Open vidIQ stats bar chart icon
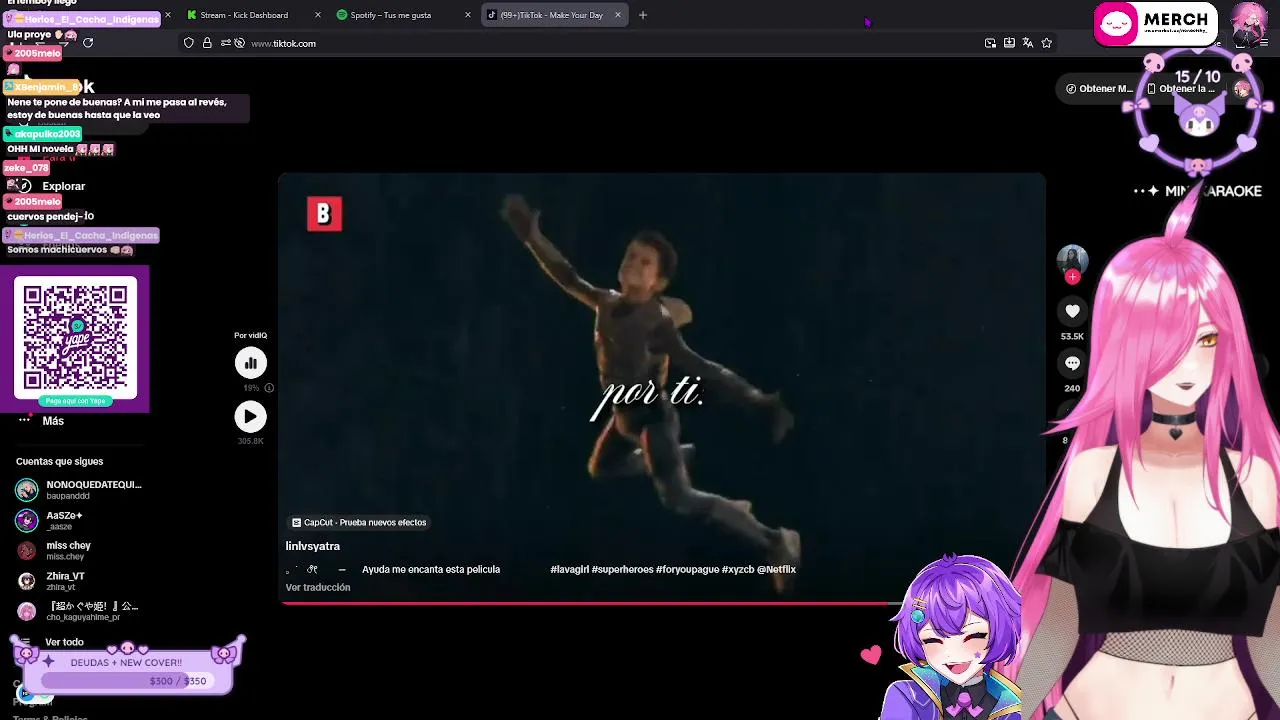The image size is (1280, 720). pos(250,363)
